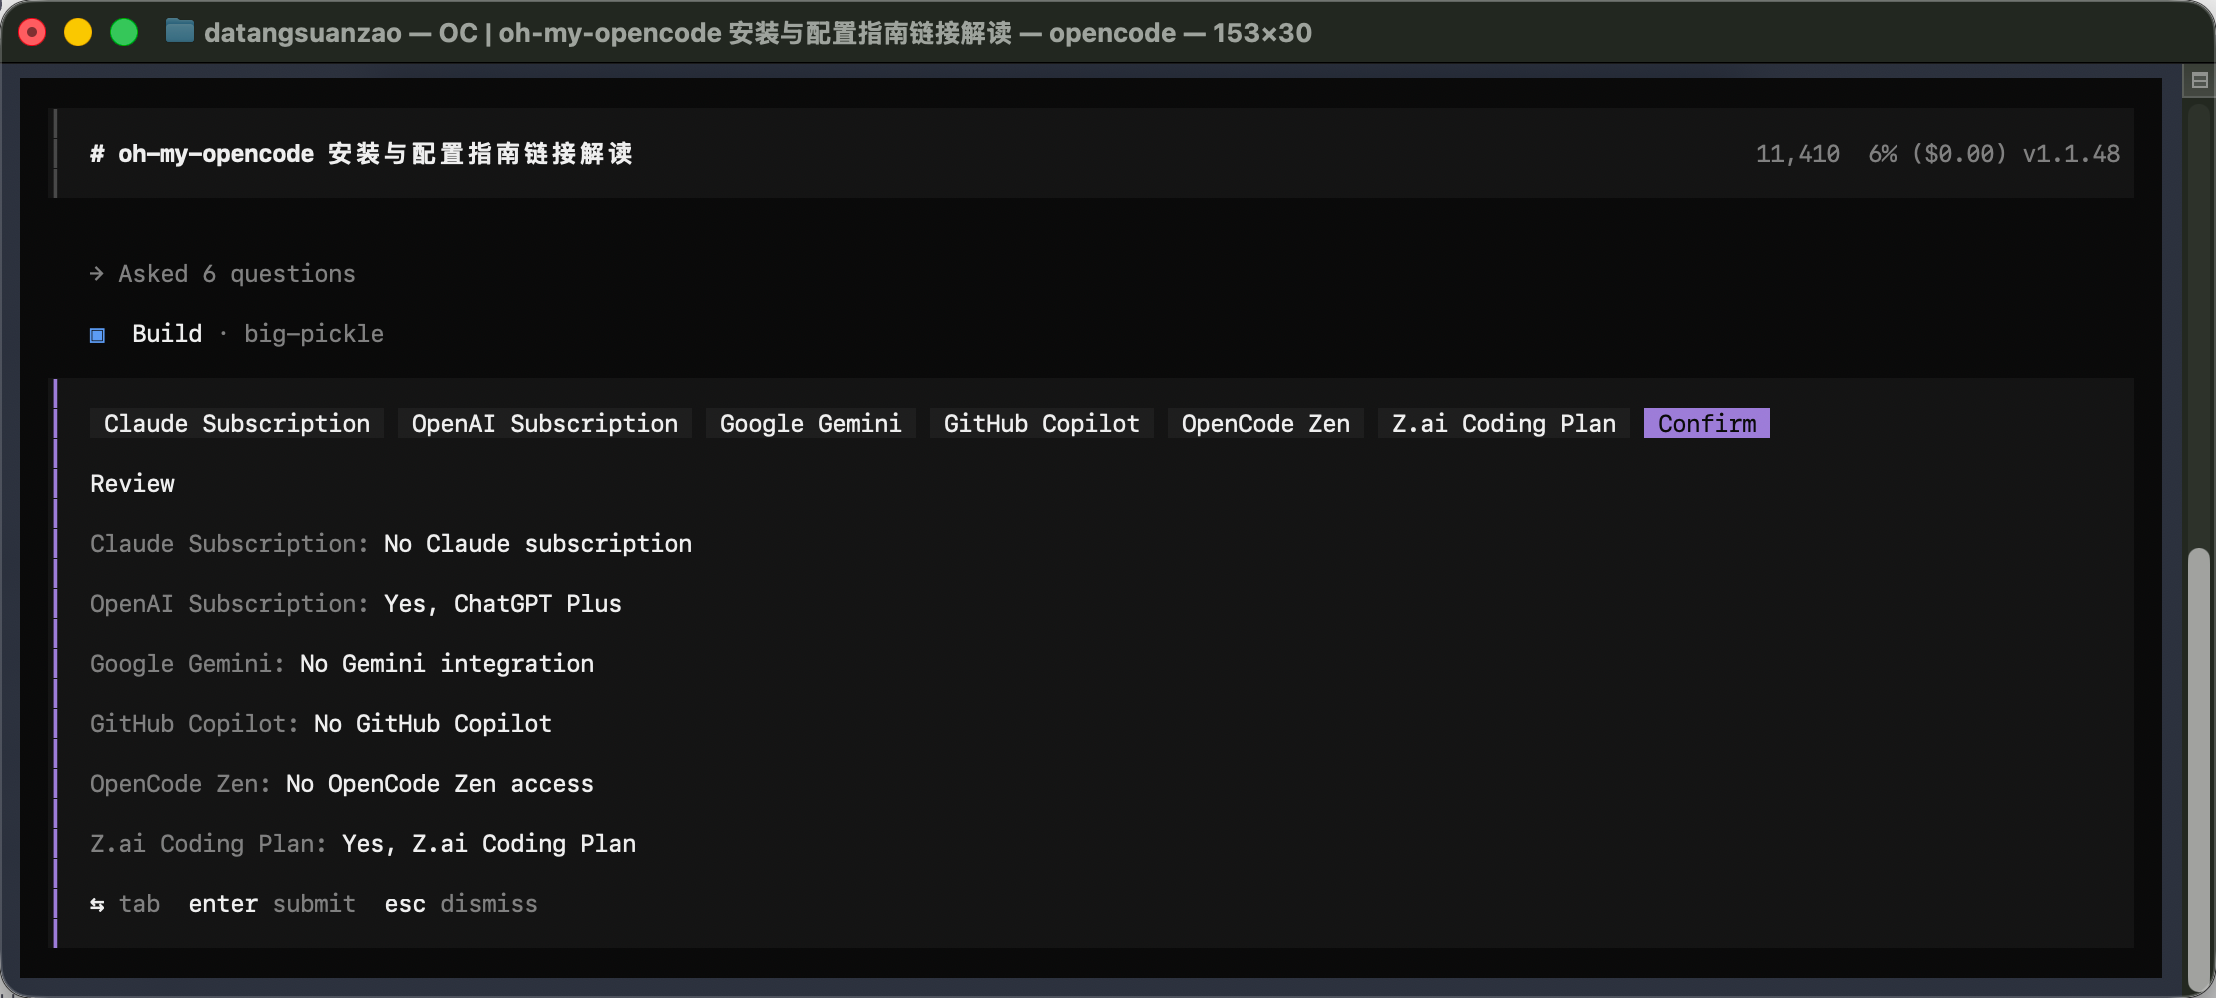Click the 'Asked 6 questions' text

point(237,273)
